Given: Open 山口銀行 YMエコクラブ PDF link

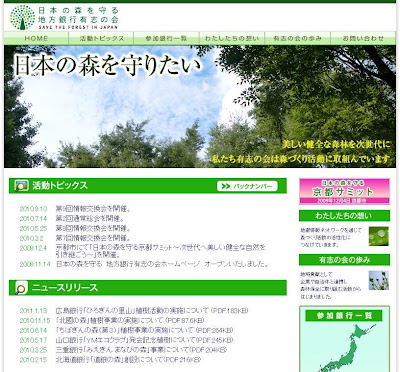Looking at the screenshot, I should point(145,340).
